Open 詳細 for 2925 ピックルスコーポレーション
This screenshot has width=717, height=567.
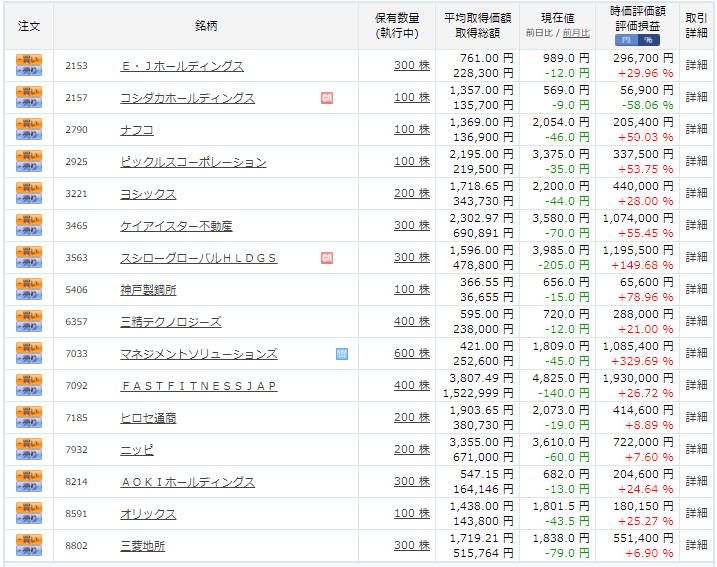click(x=696, y=161)
